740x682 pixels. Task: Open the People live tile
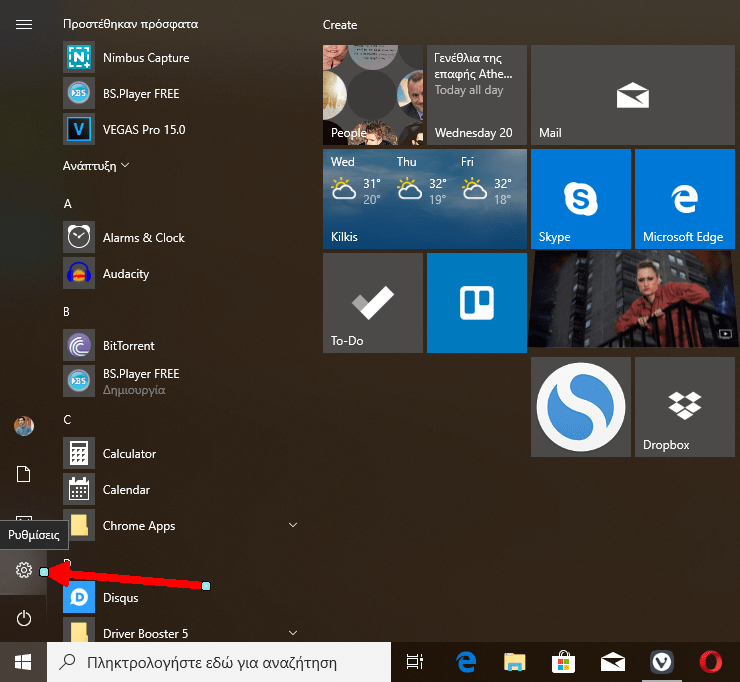pos(373,95)
